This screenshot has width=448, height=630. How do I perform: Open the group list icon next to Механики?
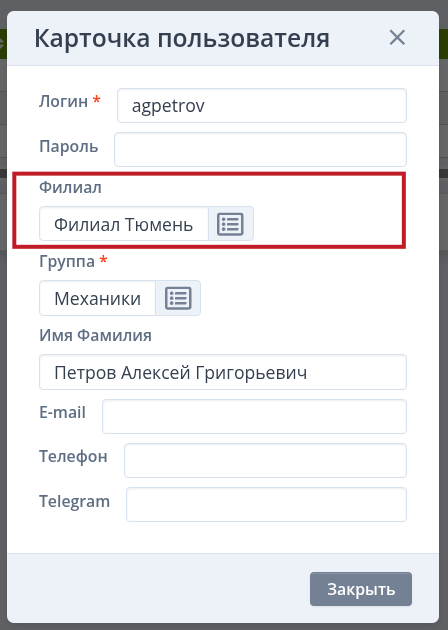pyautogui.click(x=178, y=298)
